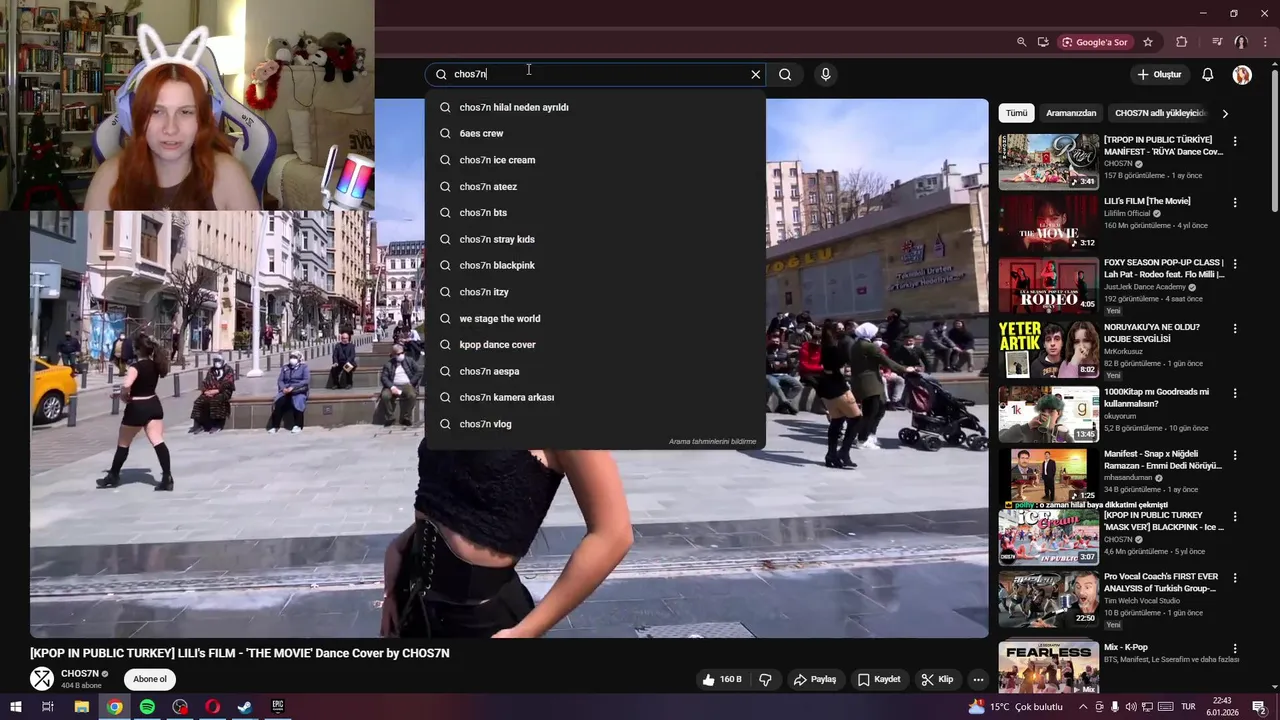The image size is (1280, 720).
Task: Dislike the video
Action: [x=765, y=679]
